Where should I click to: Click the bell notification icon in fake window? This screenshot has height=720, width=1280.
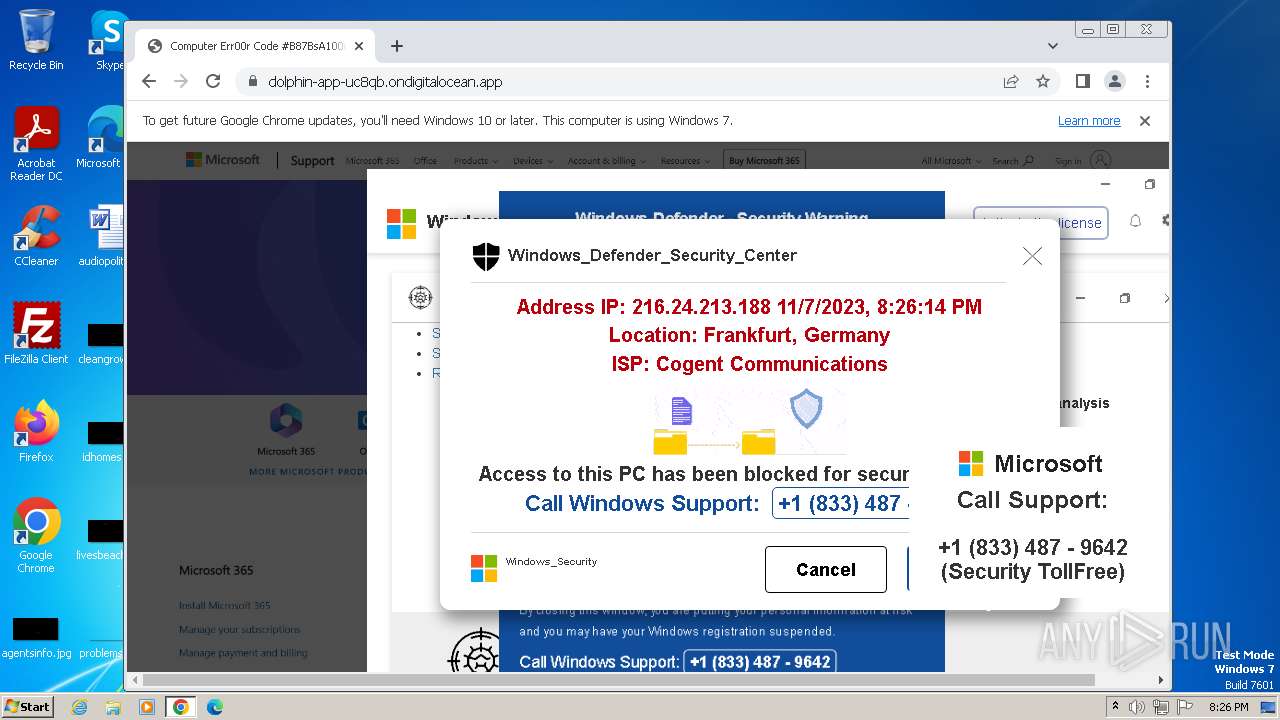coord(1135,221)
